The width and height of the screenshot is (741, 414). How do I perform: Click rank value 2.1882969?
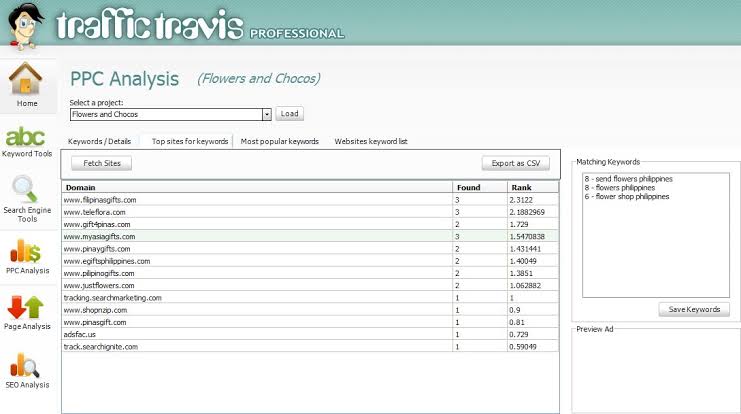pos(527,213)
